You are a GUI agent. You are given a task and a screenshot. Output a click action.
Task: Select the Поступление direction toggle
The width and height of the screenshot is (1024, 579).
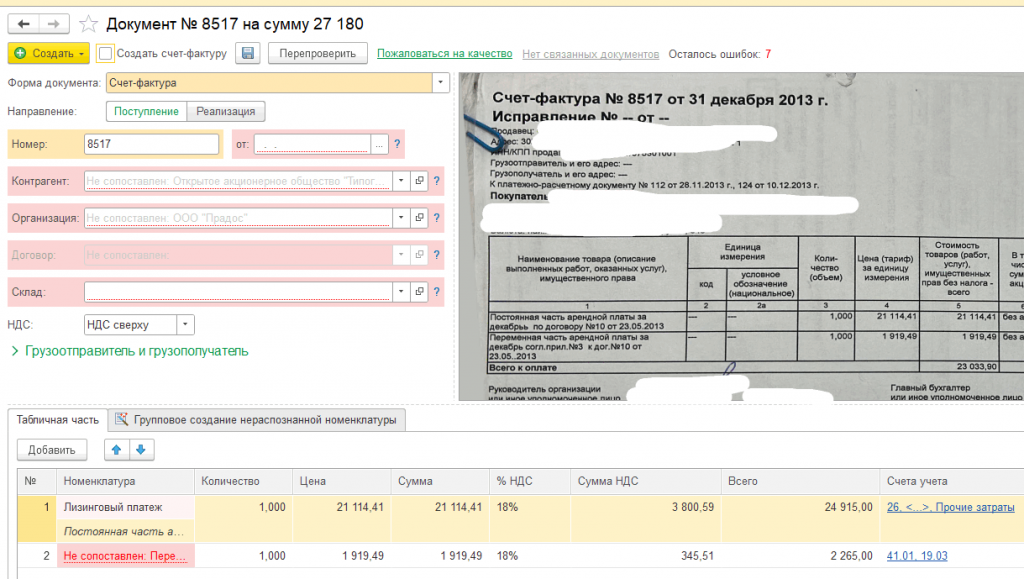[146, 112]
